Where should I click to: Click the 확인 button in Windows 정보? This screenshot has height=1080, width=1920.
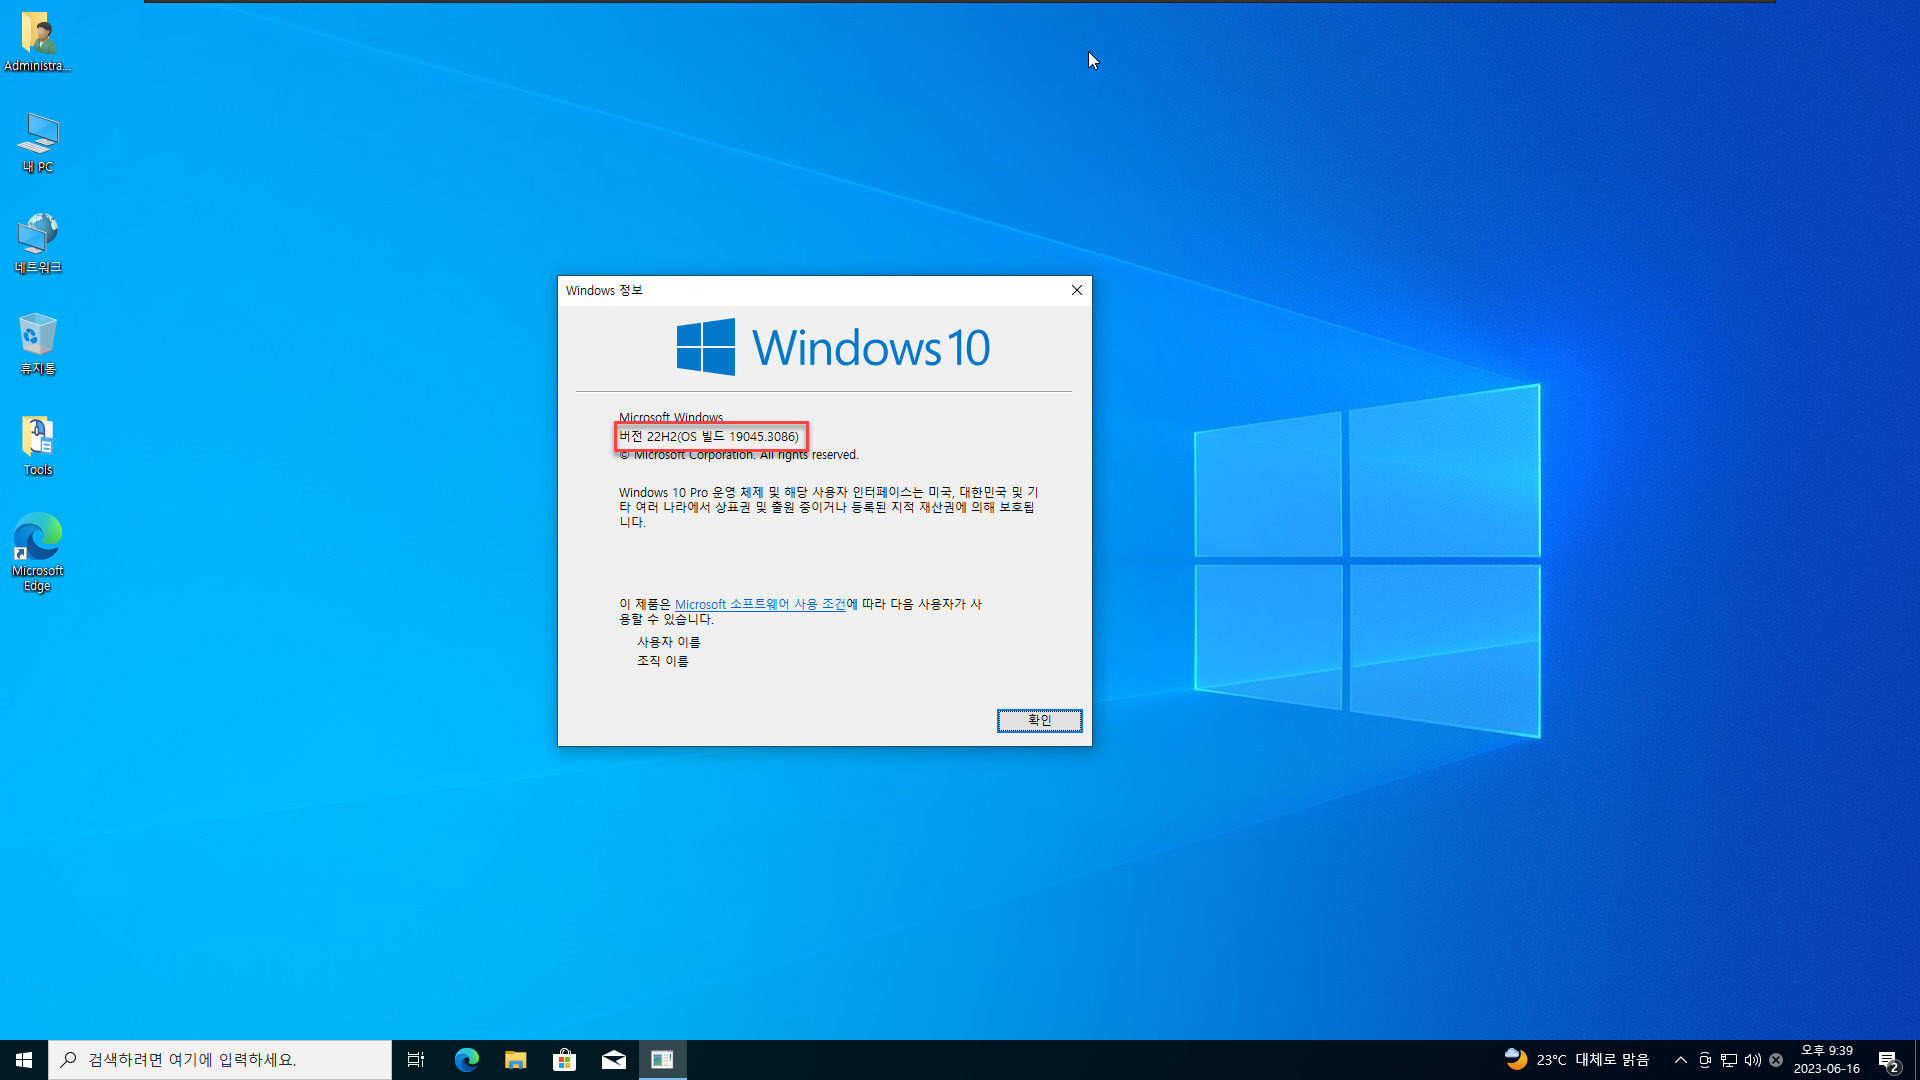(1039, 720)
